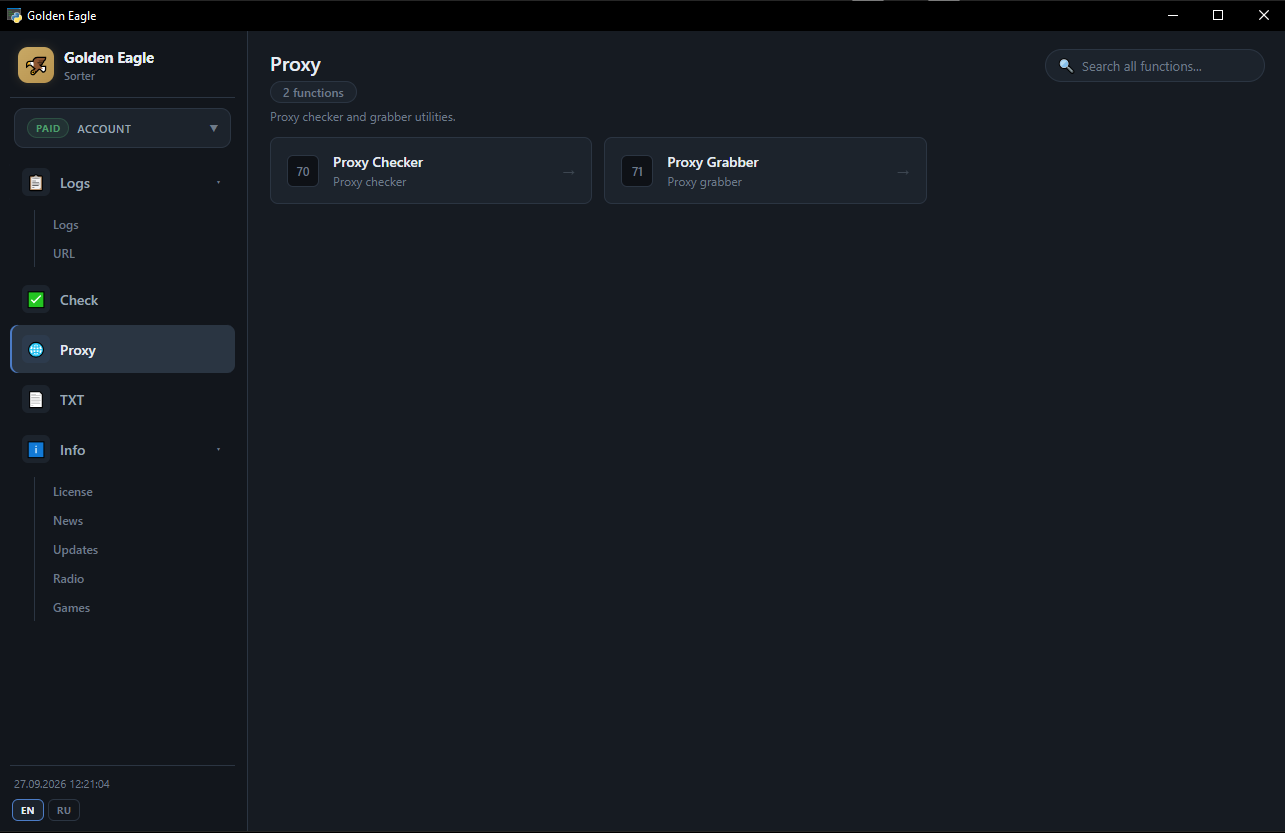Viewport: 1285px width, 833px height.
Task: Open the Proxy Checker function card
Action: click(431, 171)
